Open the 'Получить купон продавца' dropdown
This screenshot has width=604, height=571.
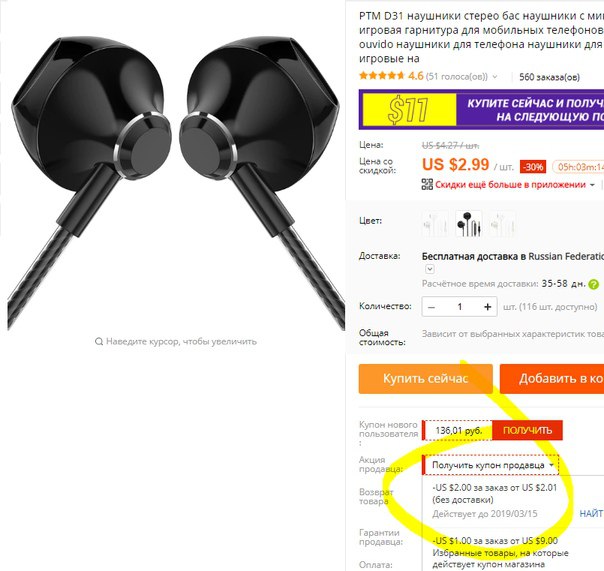pos(491,465)
